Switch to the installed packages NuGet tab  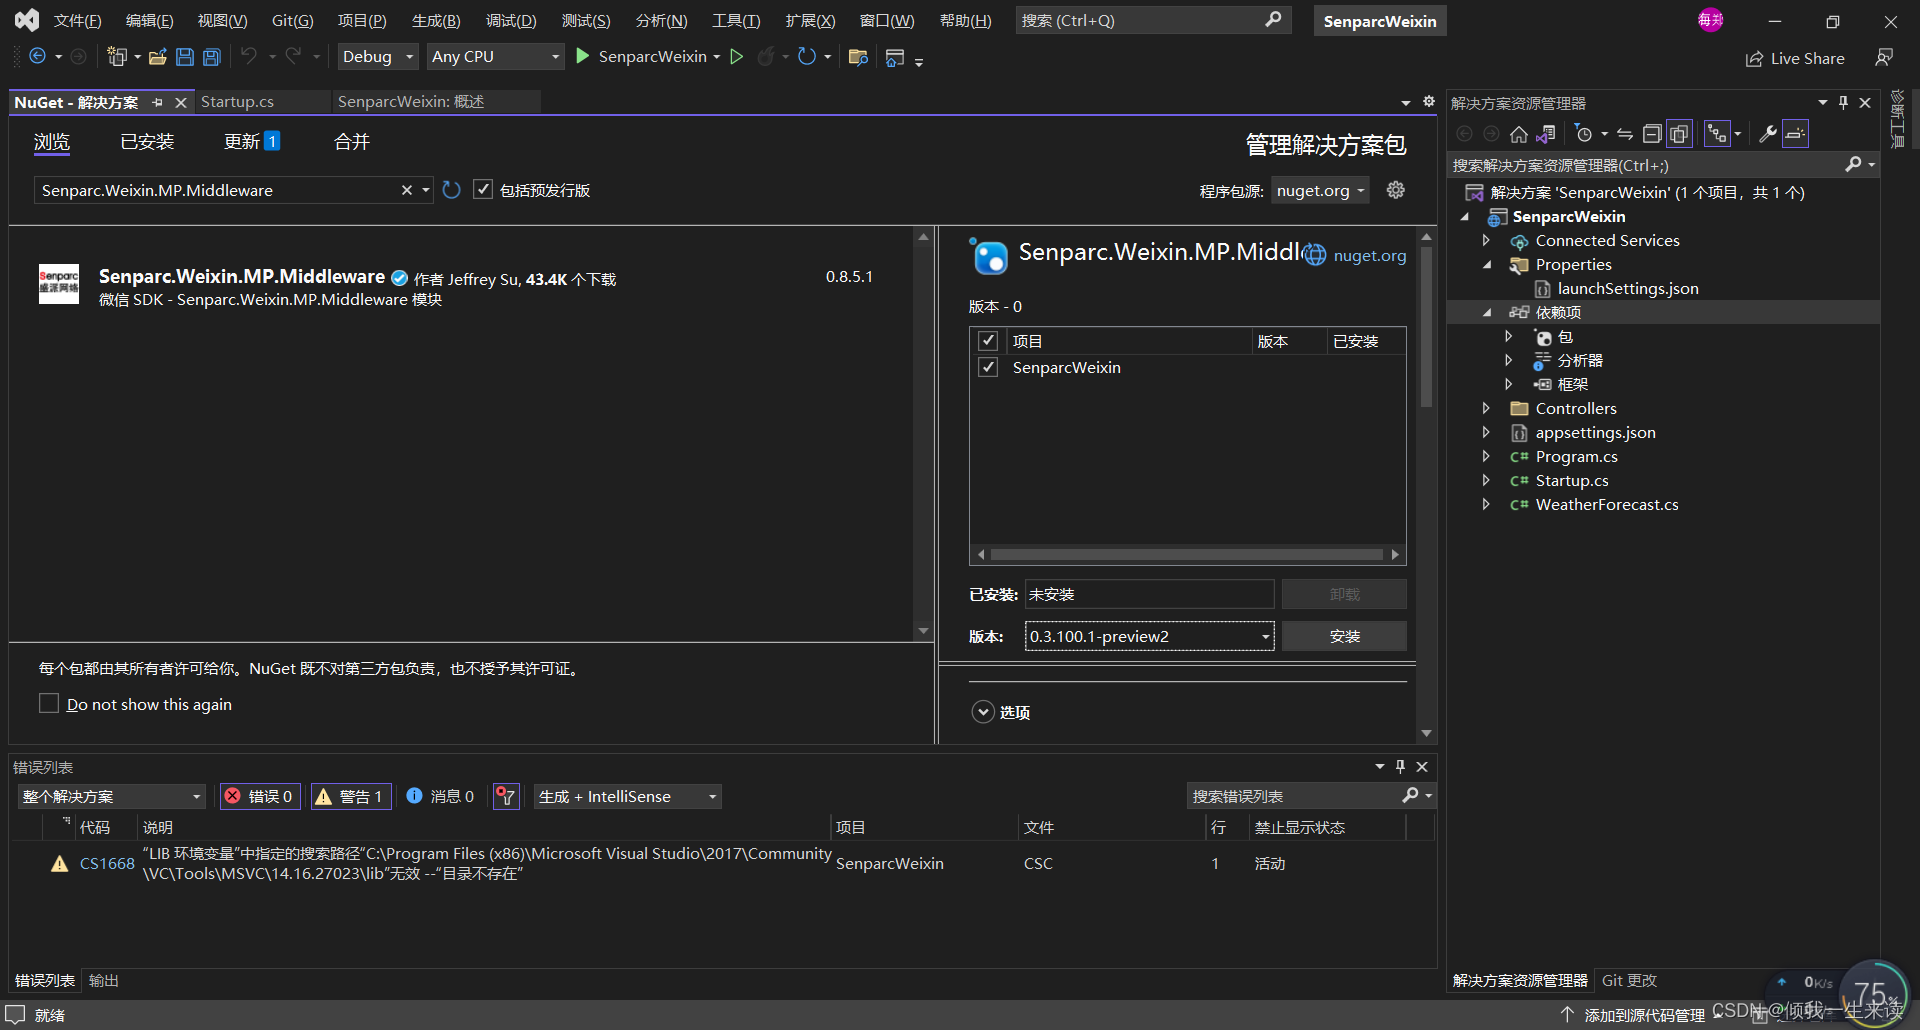147,142
